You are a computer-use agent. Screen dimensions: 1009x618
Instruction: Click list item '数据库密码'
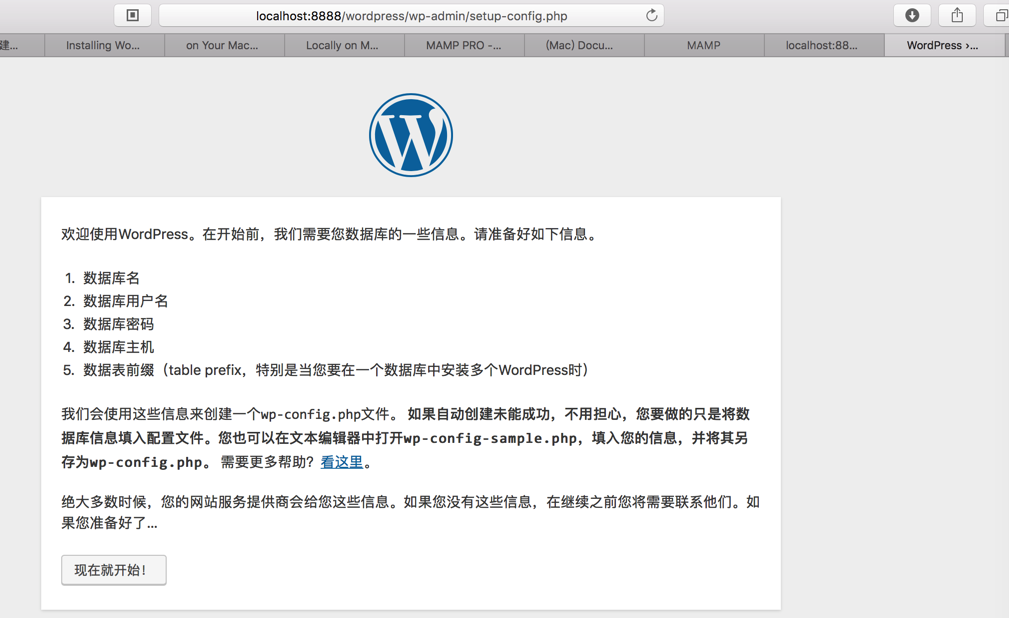(x=118, y=324)
